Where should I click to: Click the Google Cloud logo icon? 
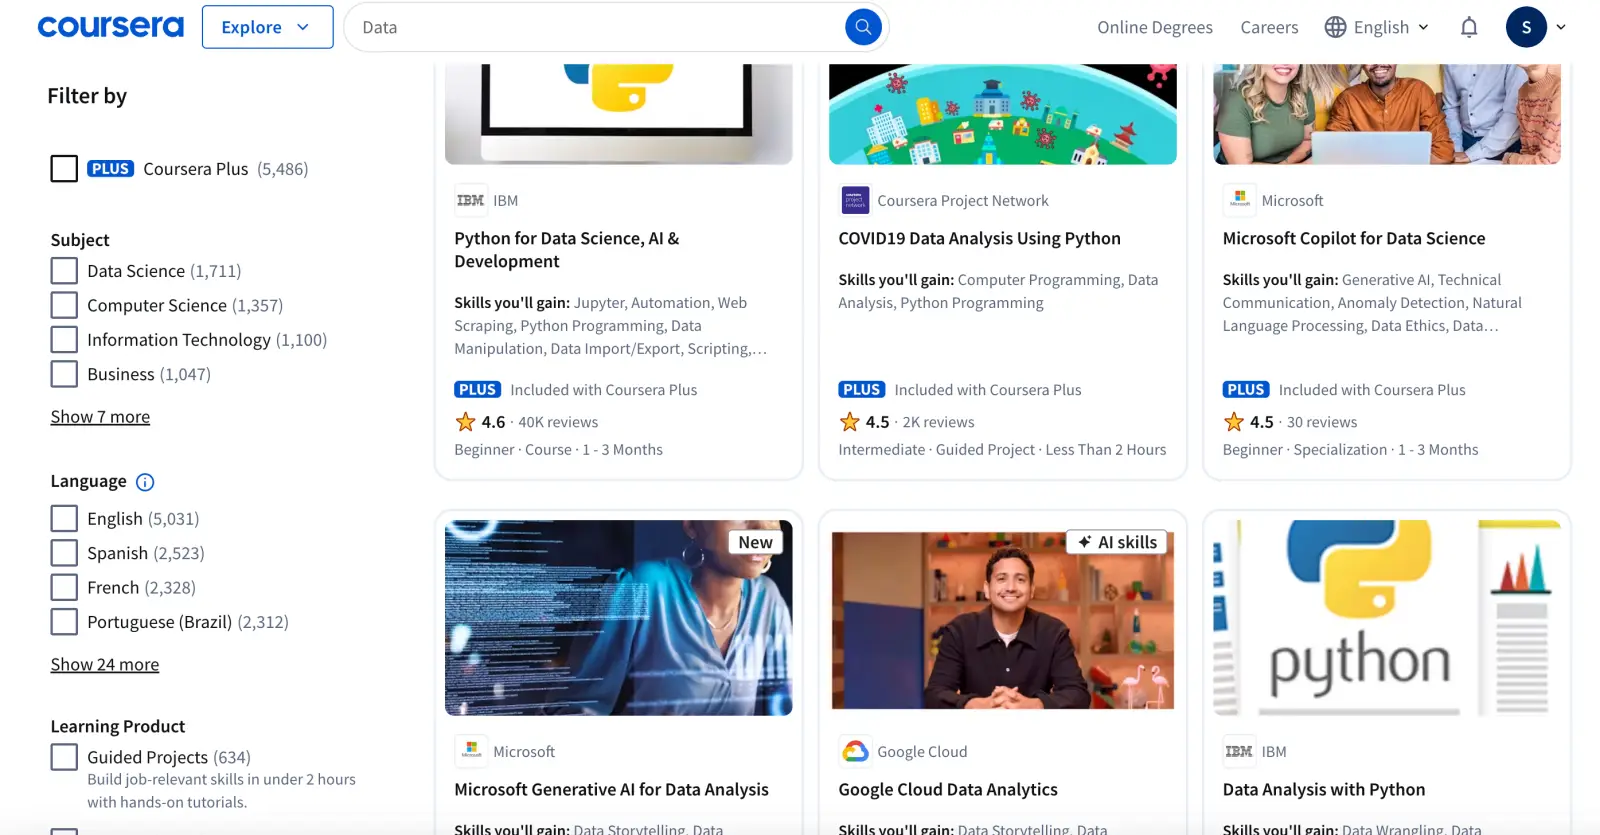(855, 751)
